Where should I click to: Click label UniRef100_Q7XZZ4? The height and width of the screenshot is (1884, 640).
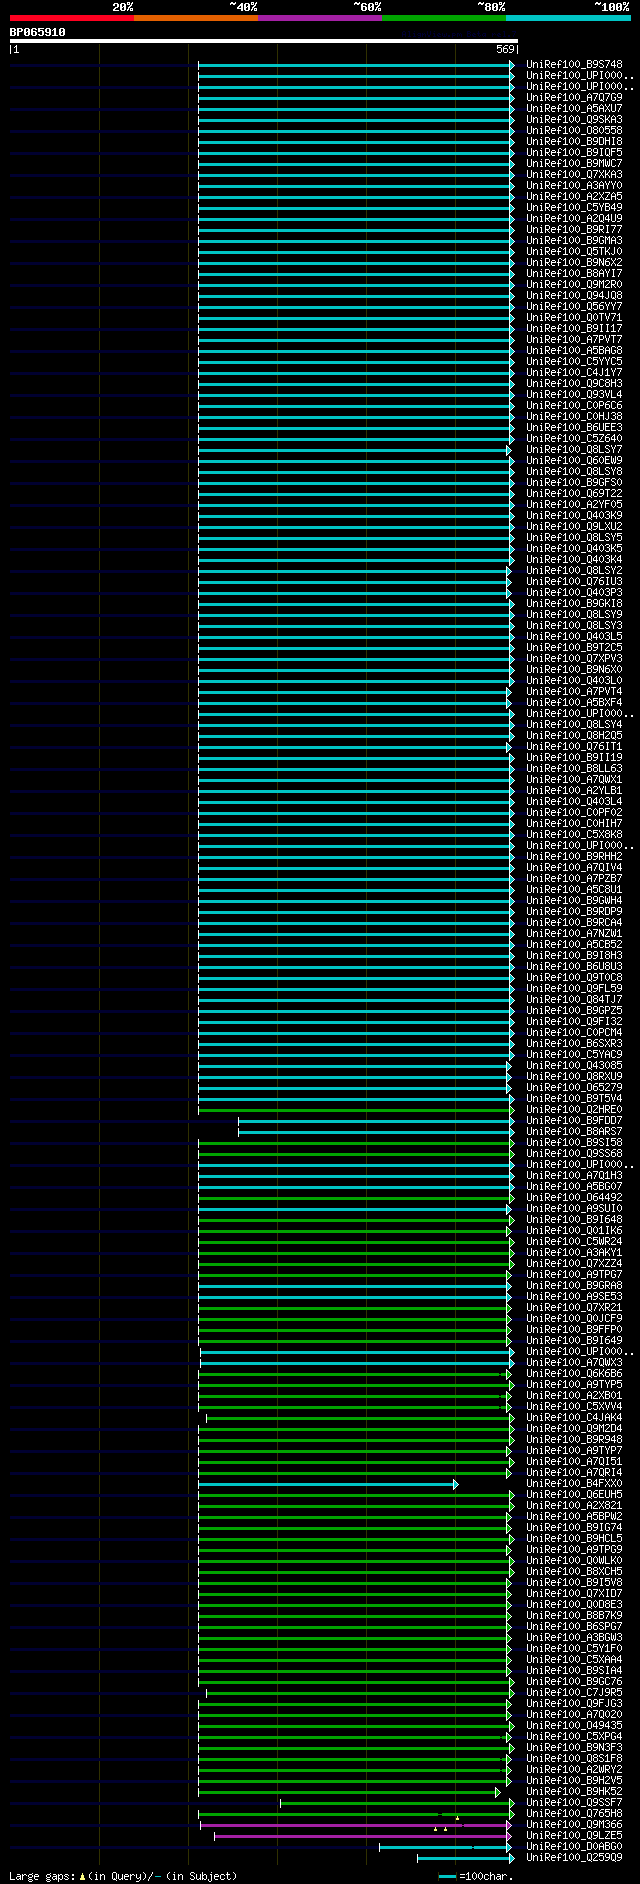click(574, 1264)
